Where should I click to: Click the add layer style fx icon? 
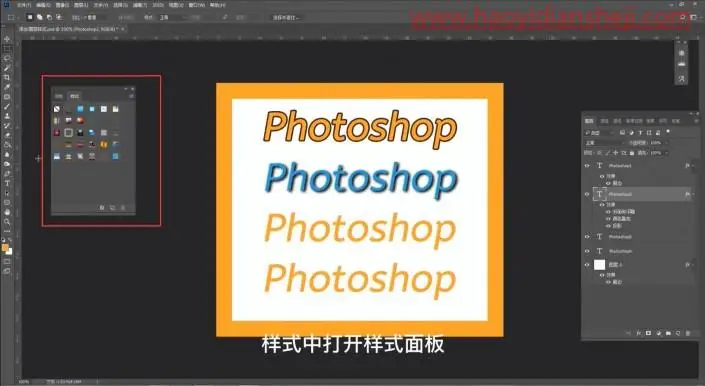[x=638, y=333]
